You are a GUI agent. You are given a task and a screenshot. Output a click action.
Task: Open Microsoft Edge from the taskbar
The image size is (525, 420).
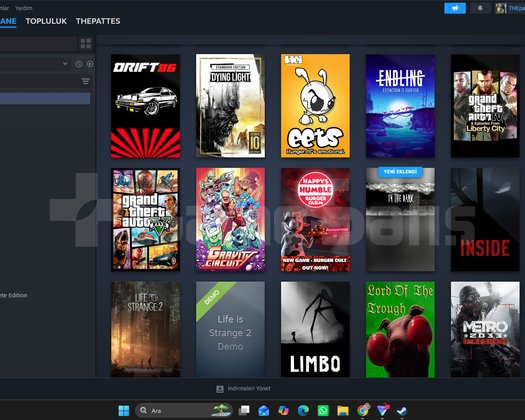[303, 410]
